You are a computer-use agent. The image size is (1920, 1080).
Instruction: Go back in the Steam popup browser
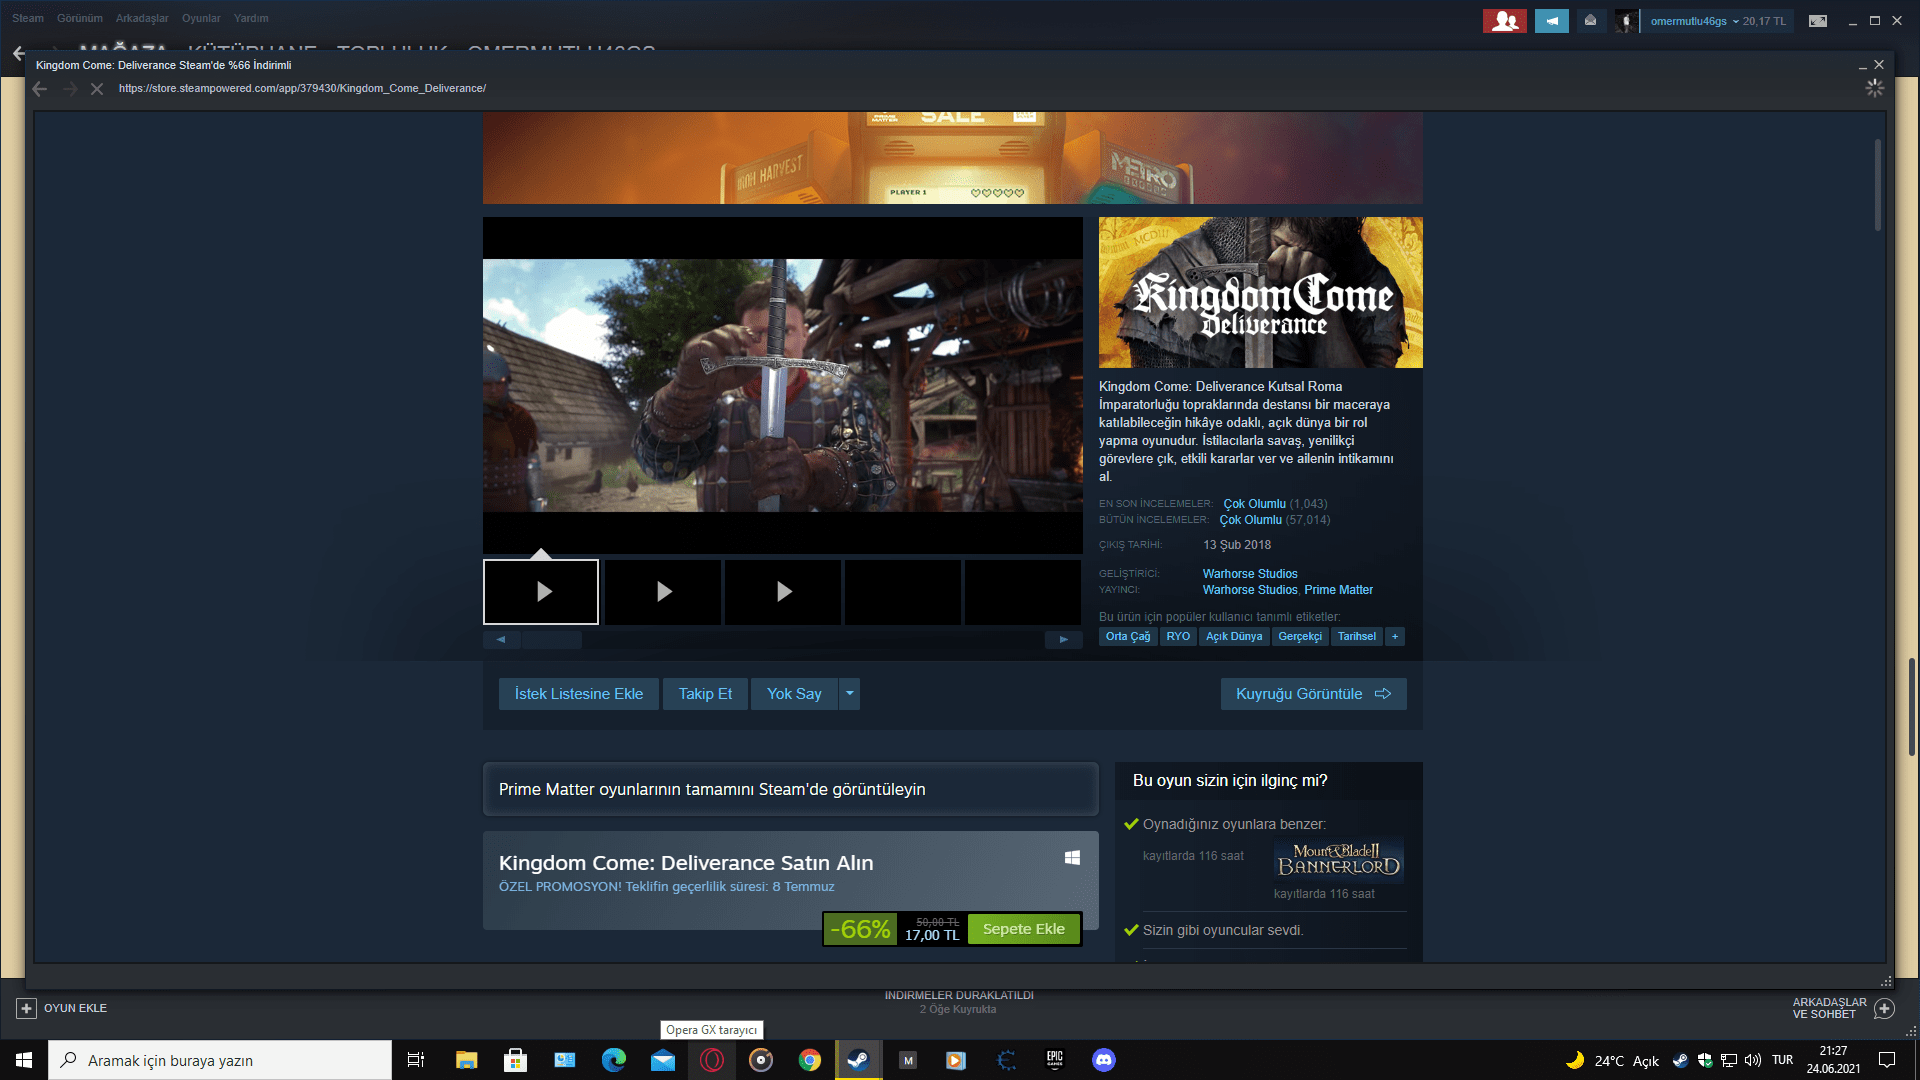click(40, 89)
